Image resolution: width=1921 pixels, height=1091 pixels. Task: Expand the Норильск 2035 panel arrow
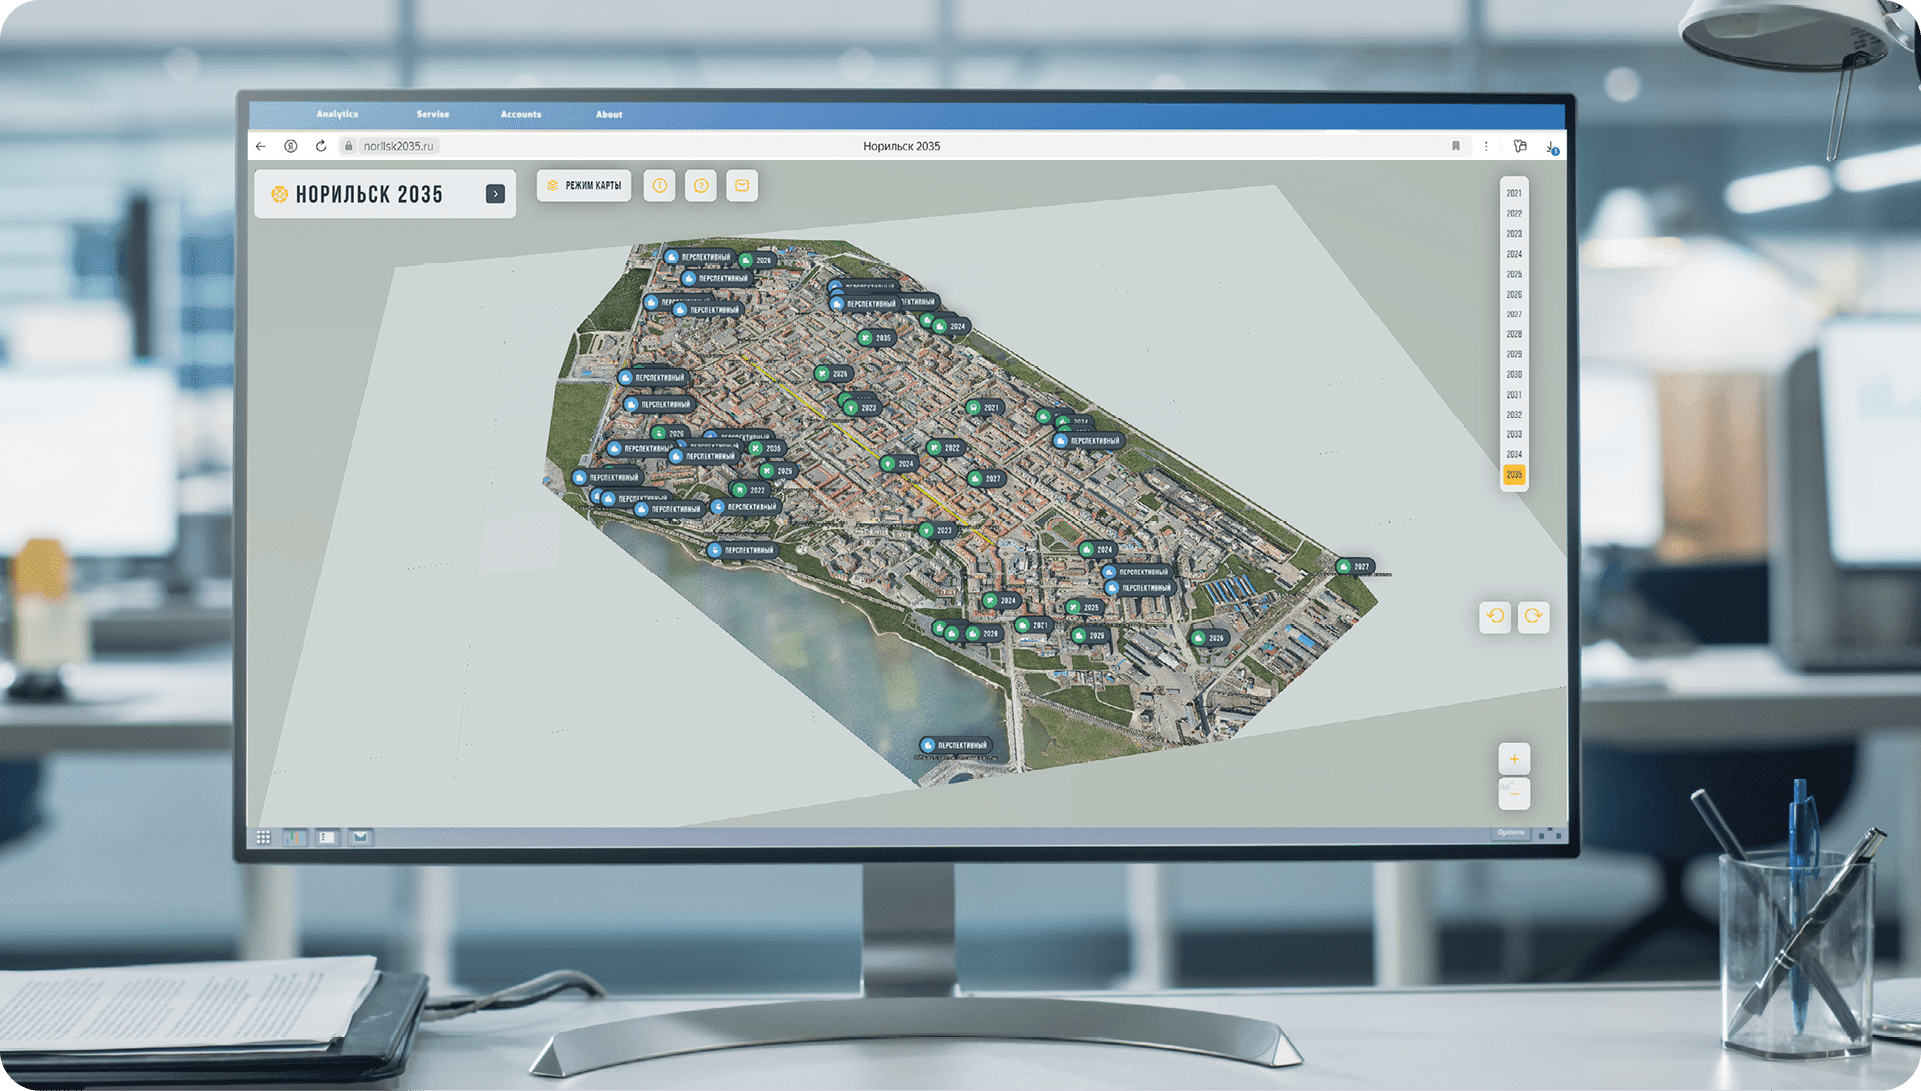pyautogui.click(x=495, y=194)
